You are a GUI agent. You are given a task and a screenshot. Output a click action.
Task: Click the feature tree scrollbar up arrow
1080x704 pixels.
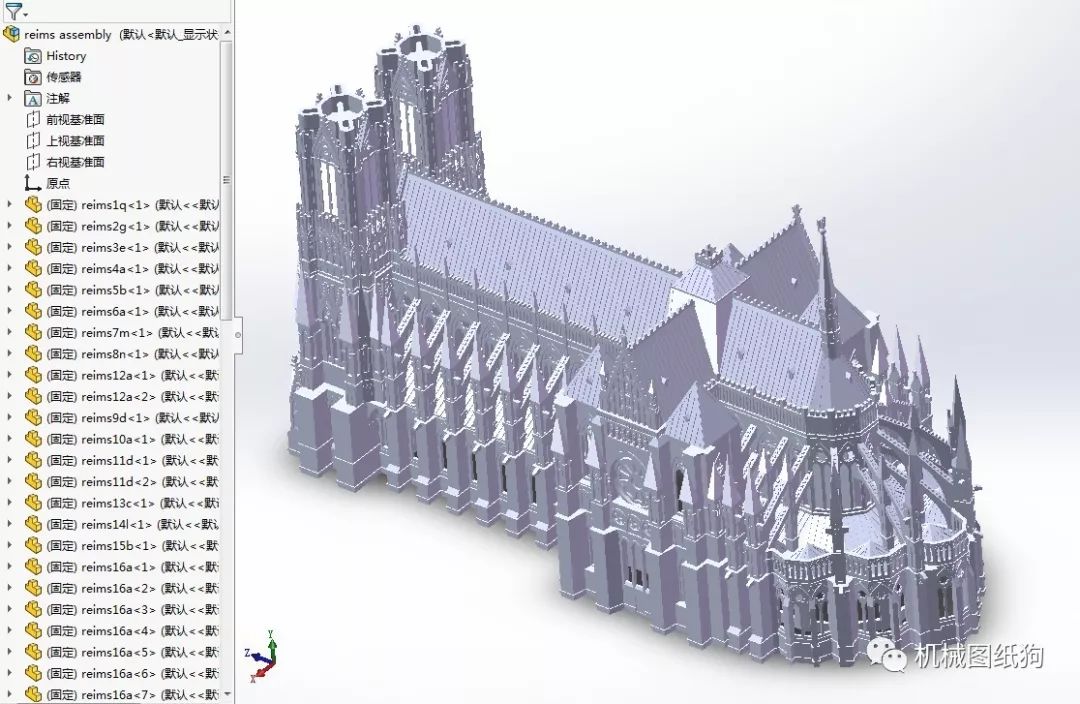(227, 32)
